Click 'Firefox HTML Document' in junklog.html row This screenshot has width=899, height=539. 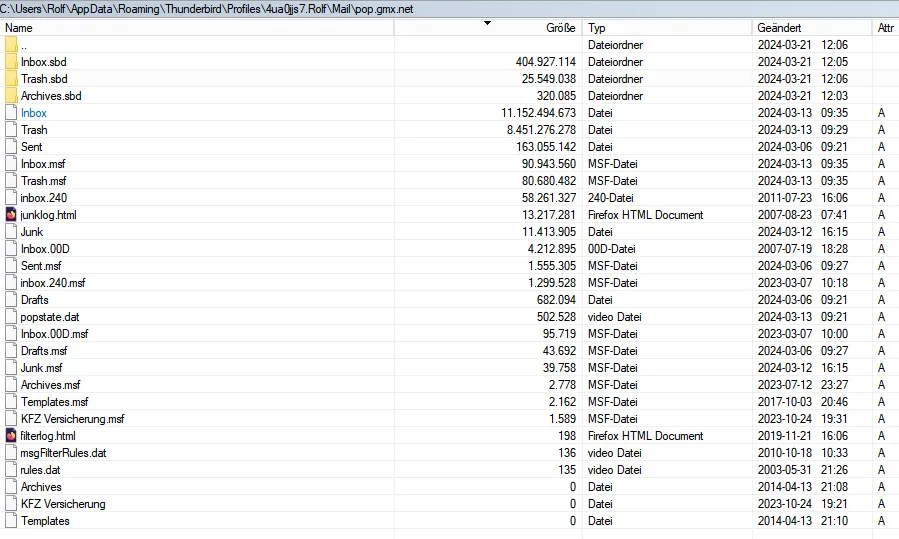[x=645, y=215]
